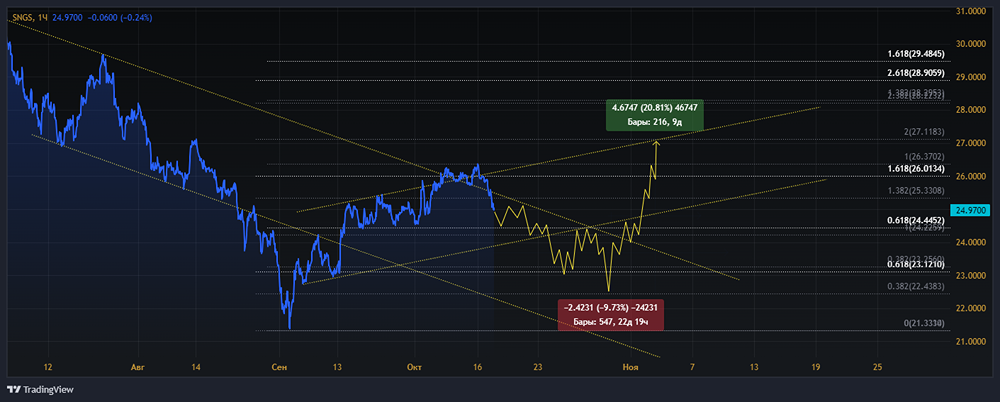Click the 1Ч interval label

click(x=43, y=17)
